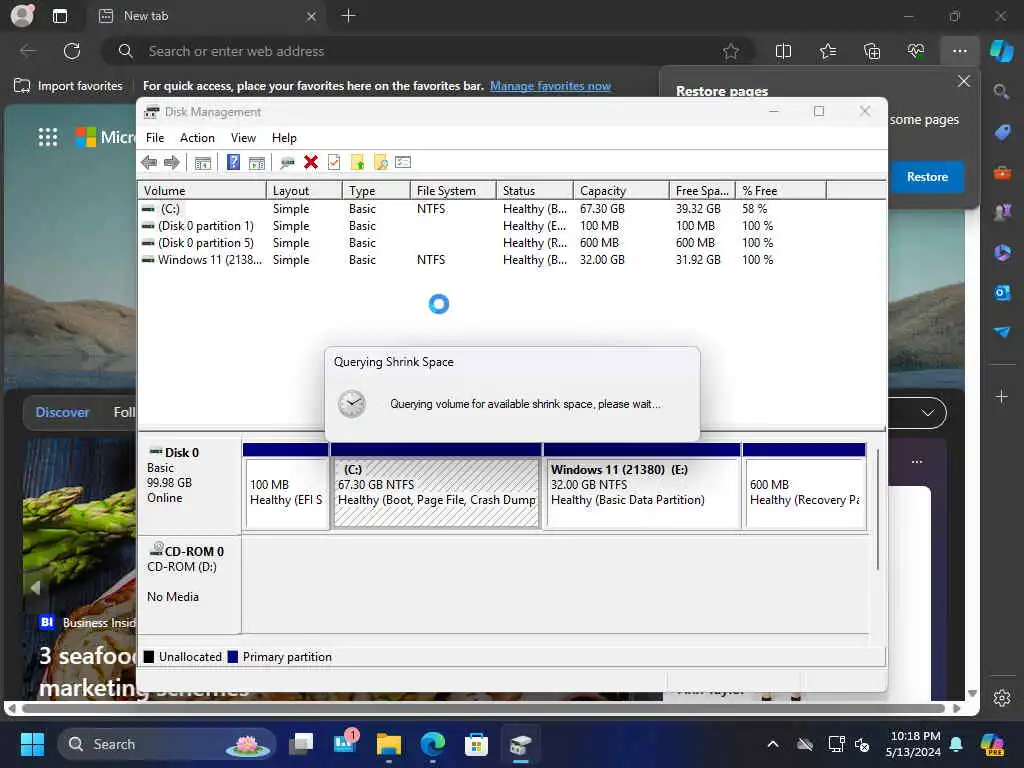This screenshot has width=1024, height=768.
Task: Click the folder with magnifier toolbar icon
Action: click(x=381, y=162)
